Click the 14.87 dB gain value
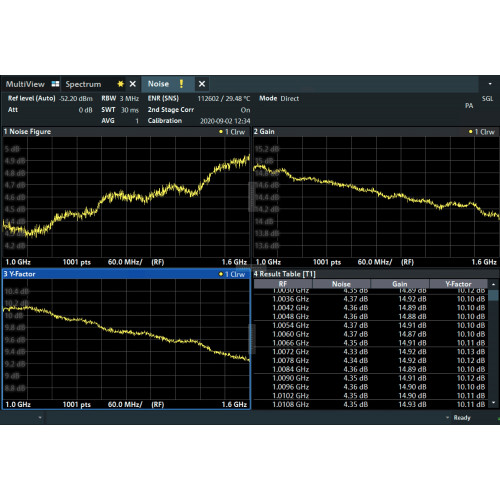This screenshot has height=500, width=500. coord(412,334)
